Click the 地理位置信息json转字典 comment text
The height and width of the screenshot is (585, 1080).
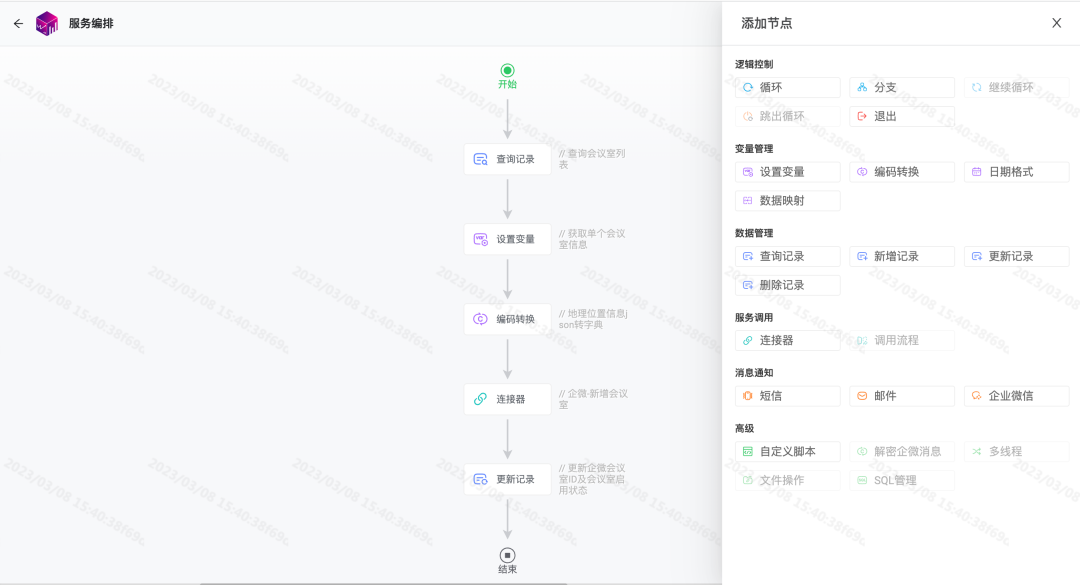point(593,319)
